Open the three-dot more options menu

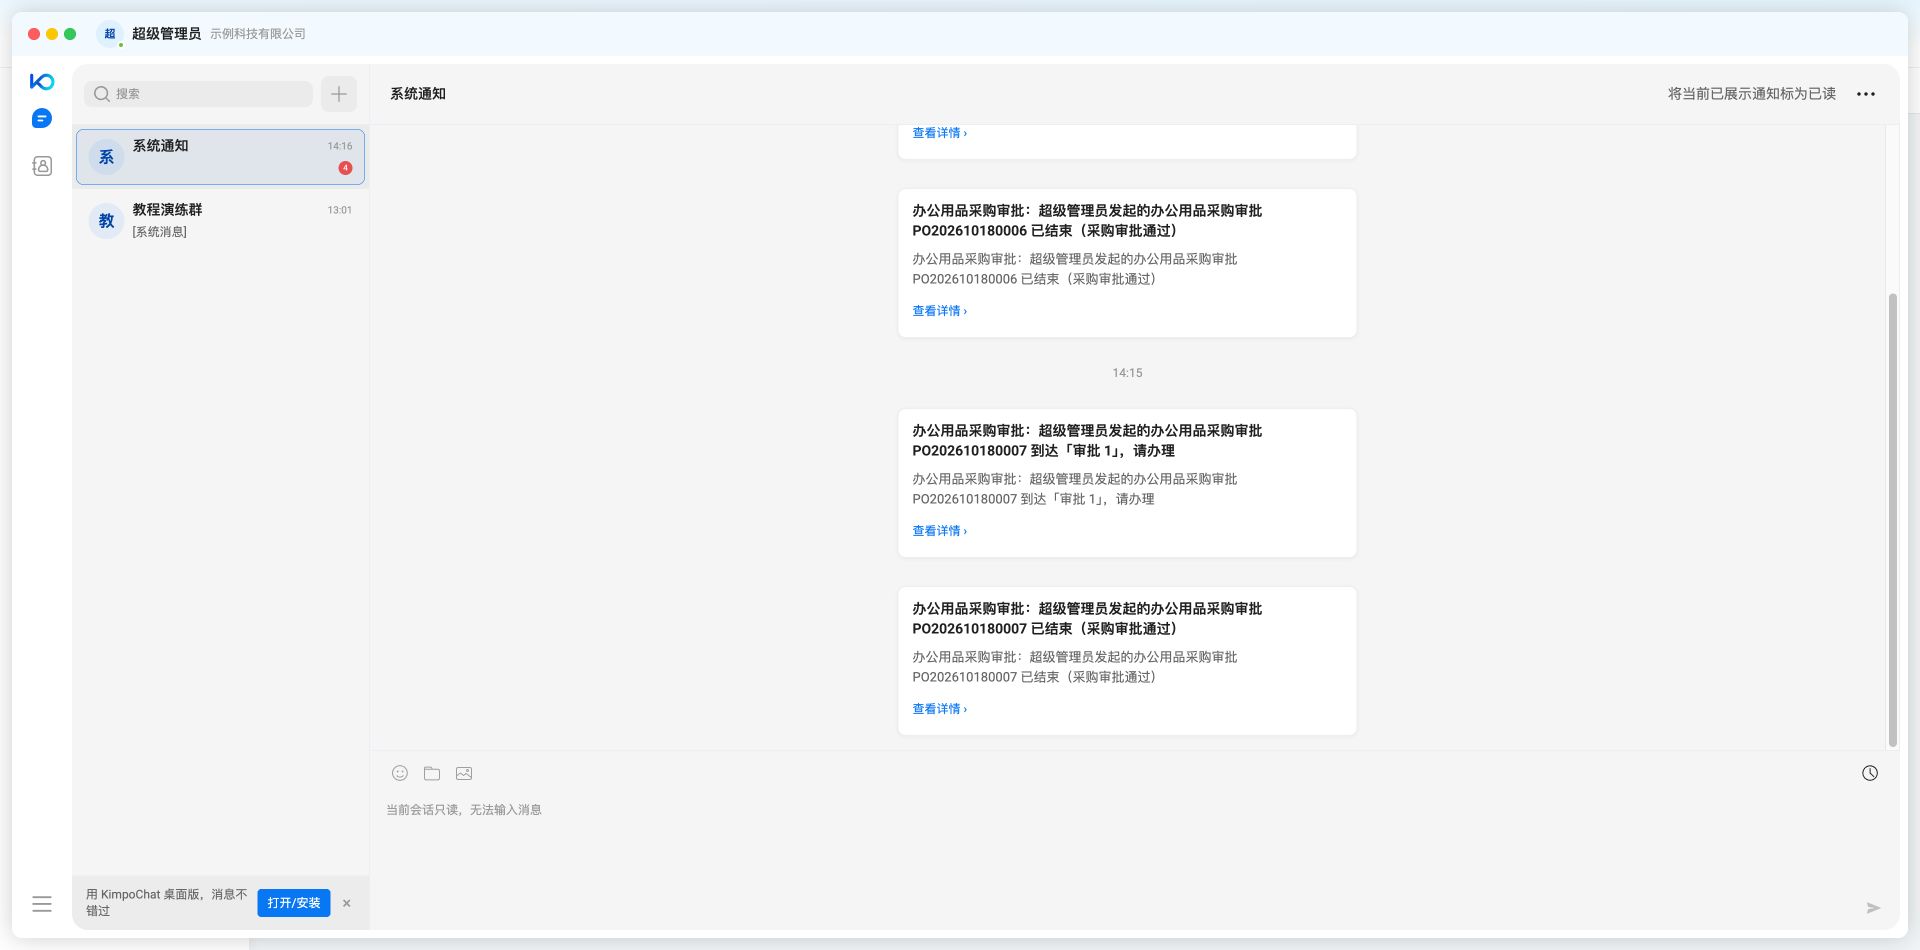tap(1866, 94)
